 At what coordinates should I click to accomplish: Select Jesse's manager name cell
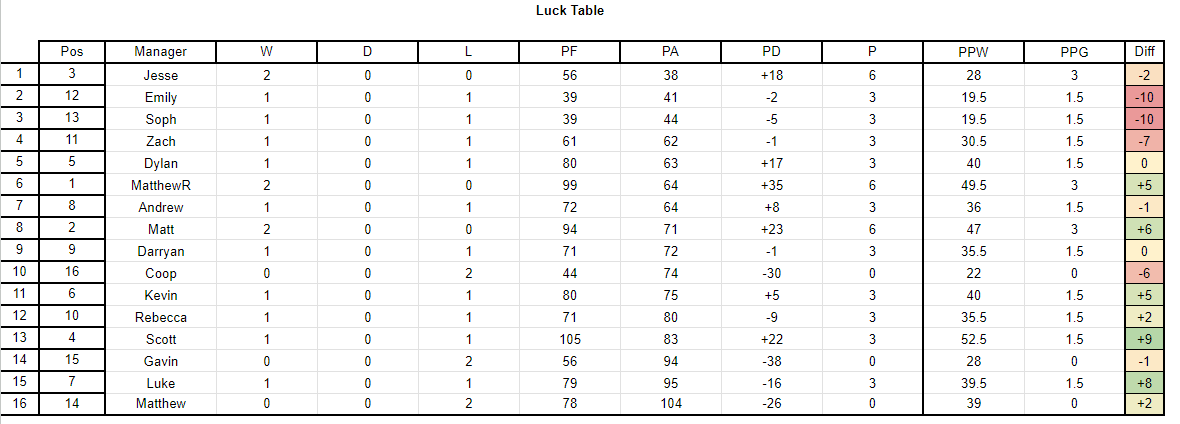point(160,75)
